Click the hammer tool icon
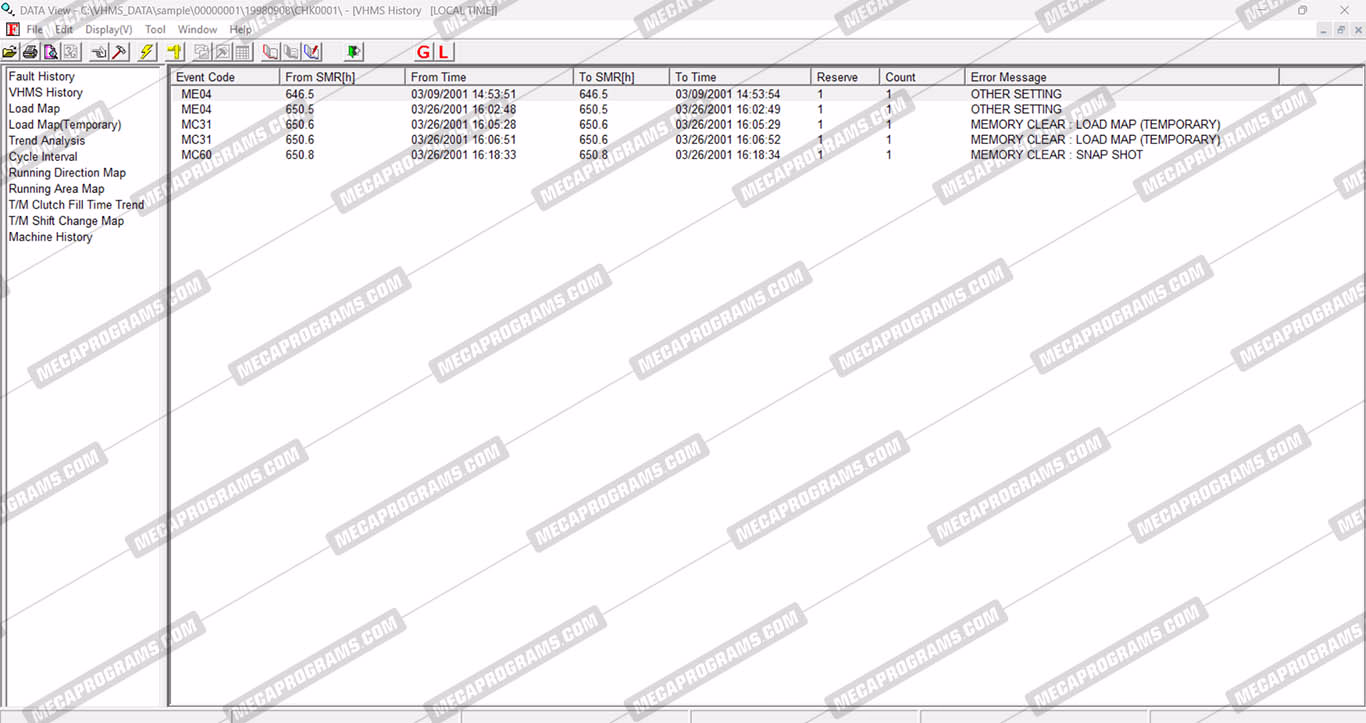The image size is (1366, 723). coord(120,52)
